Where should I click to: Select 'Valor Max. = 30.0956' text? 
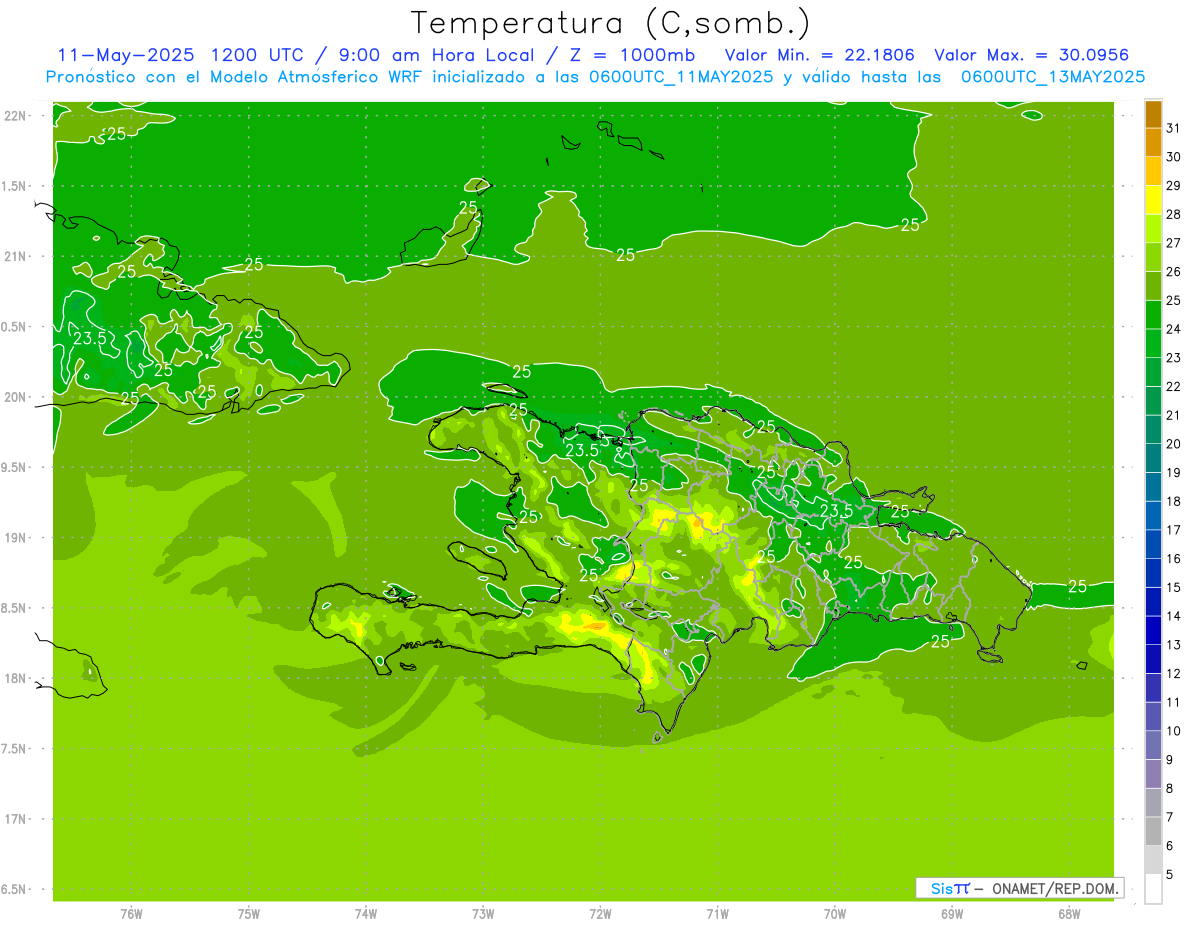(1034, 55)
